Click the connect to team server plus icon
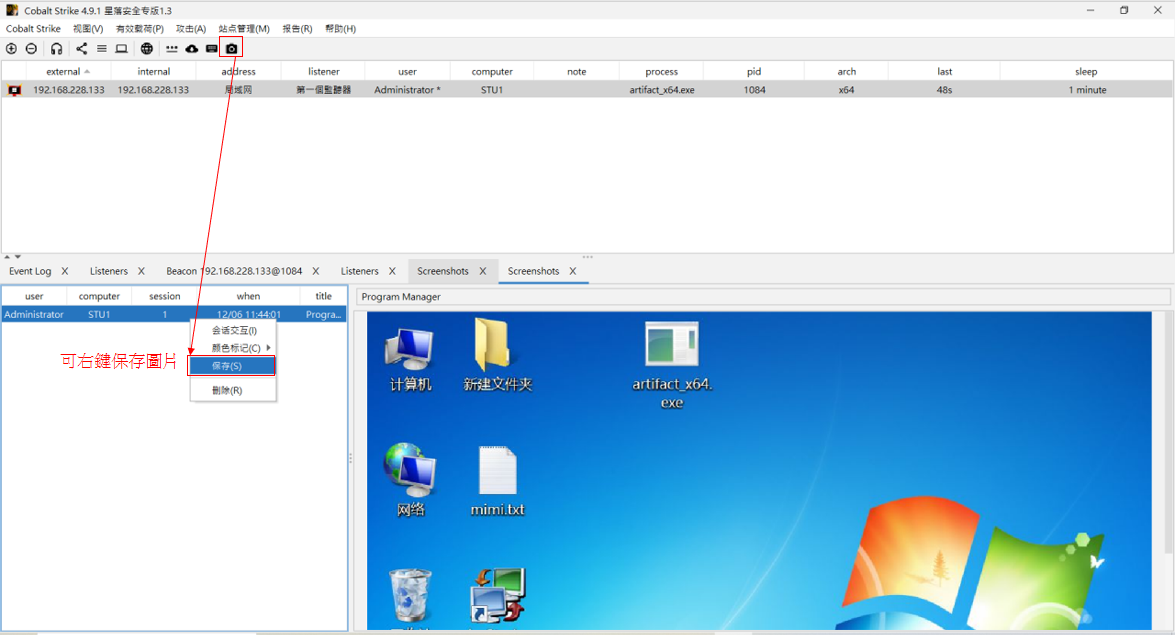The height and width of the screenshot is (635, 1175). [11, 49]
